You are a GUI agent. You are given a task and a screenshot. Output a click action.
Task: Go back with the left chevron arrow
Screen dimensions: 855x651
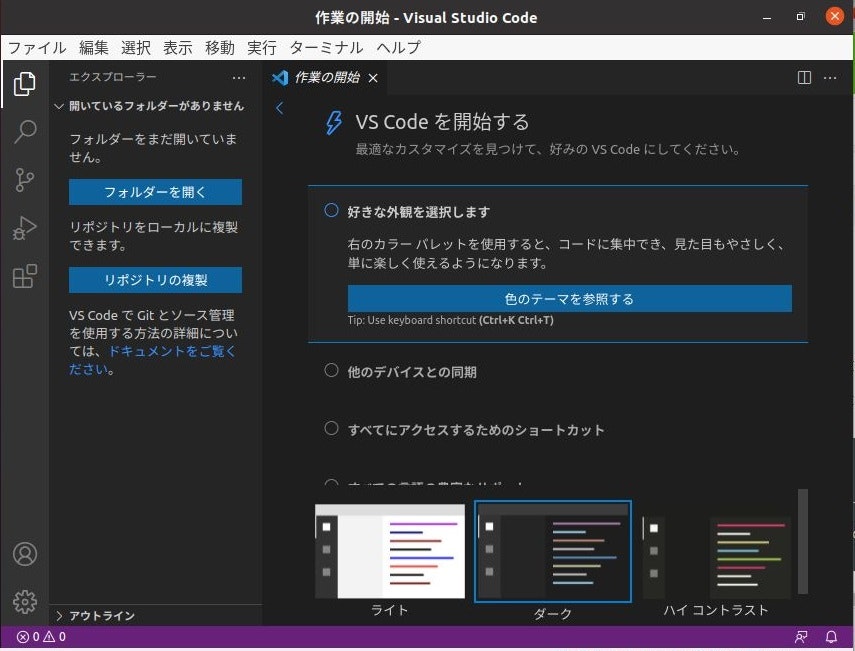(280, 108)
